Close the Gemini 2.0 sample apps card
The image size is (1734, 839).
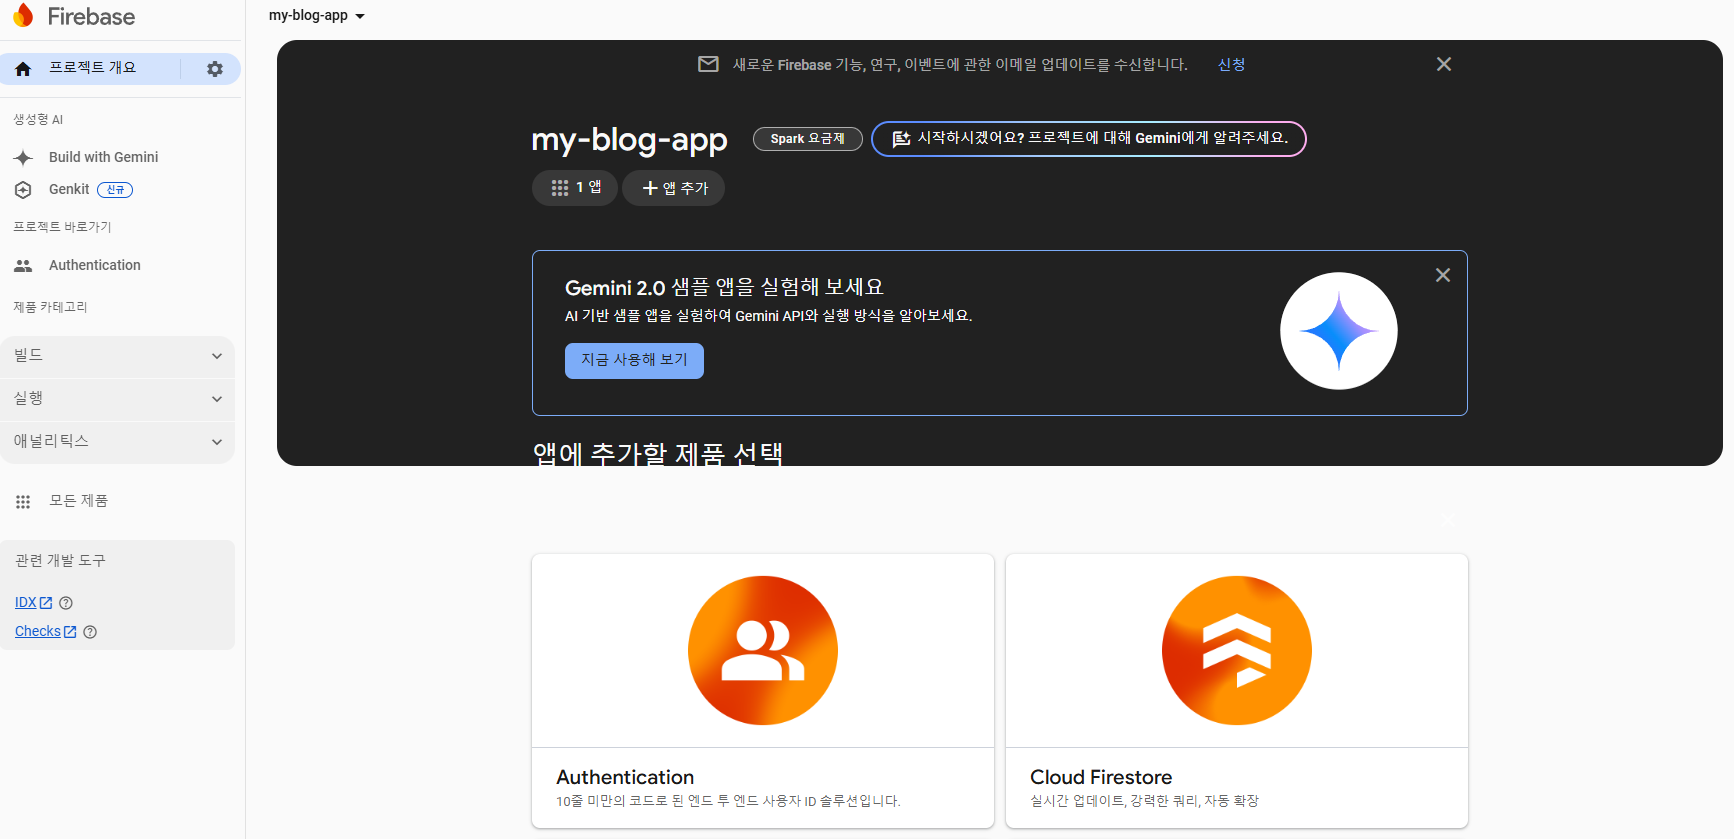[1443, 275]
